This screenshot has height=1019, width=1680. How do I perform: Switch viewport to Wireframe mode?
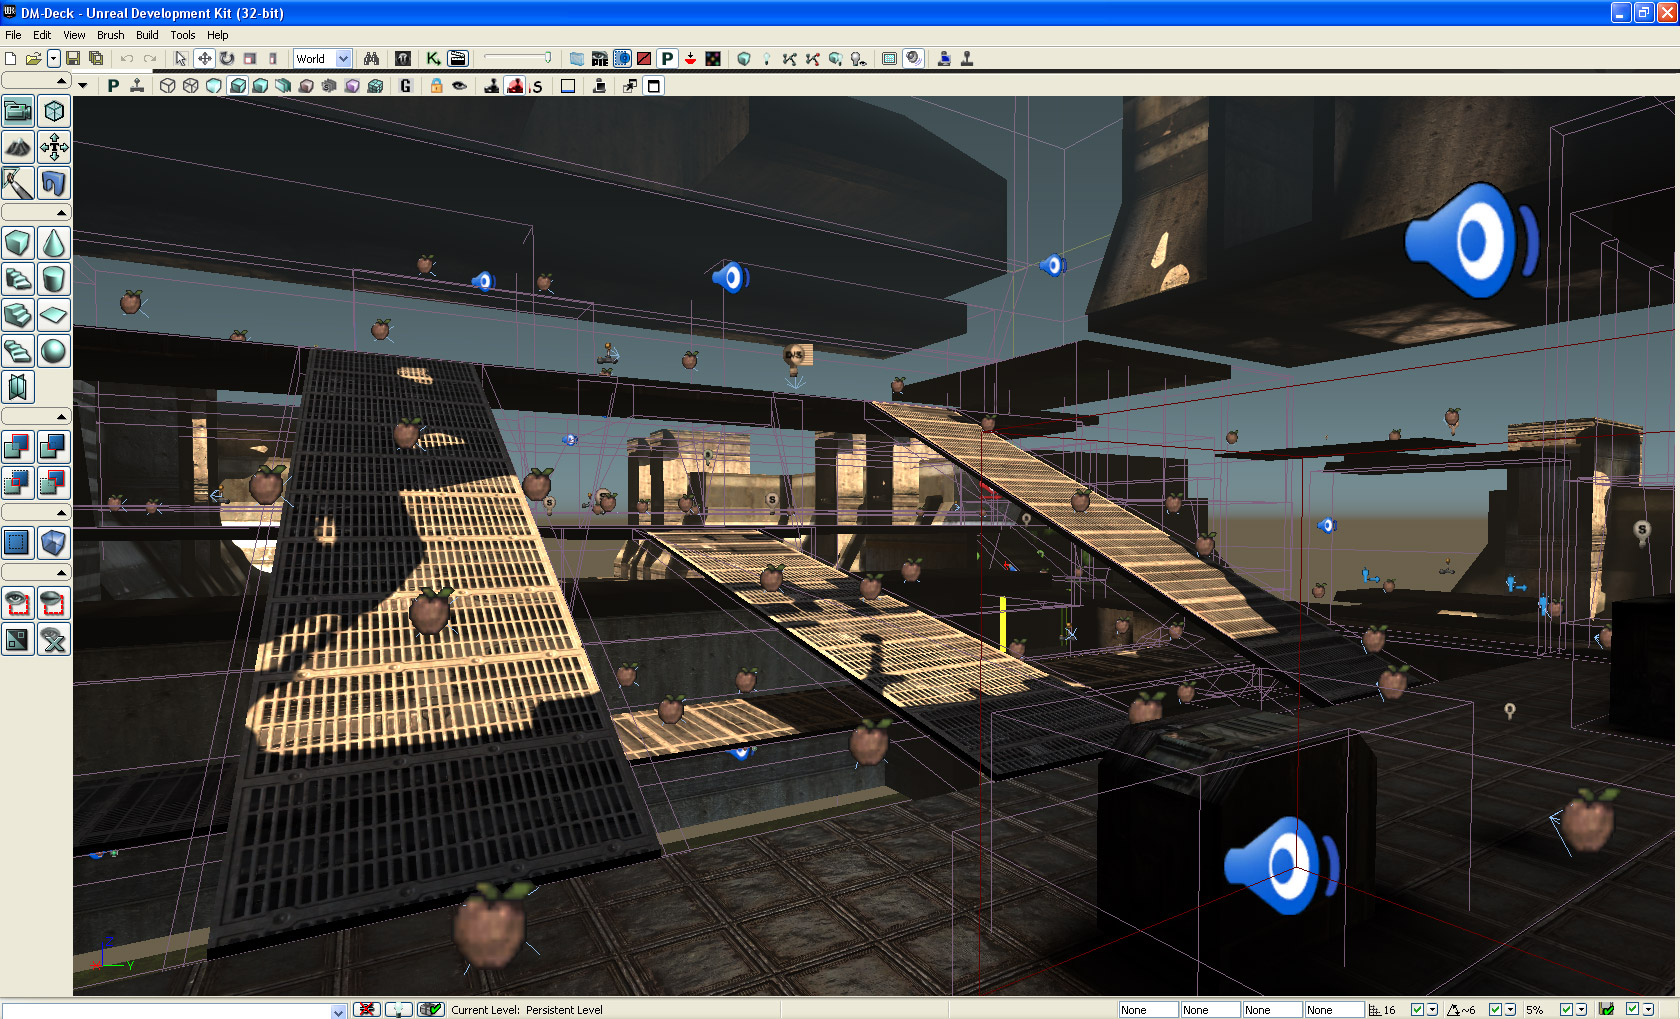[x=190, y=86]
